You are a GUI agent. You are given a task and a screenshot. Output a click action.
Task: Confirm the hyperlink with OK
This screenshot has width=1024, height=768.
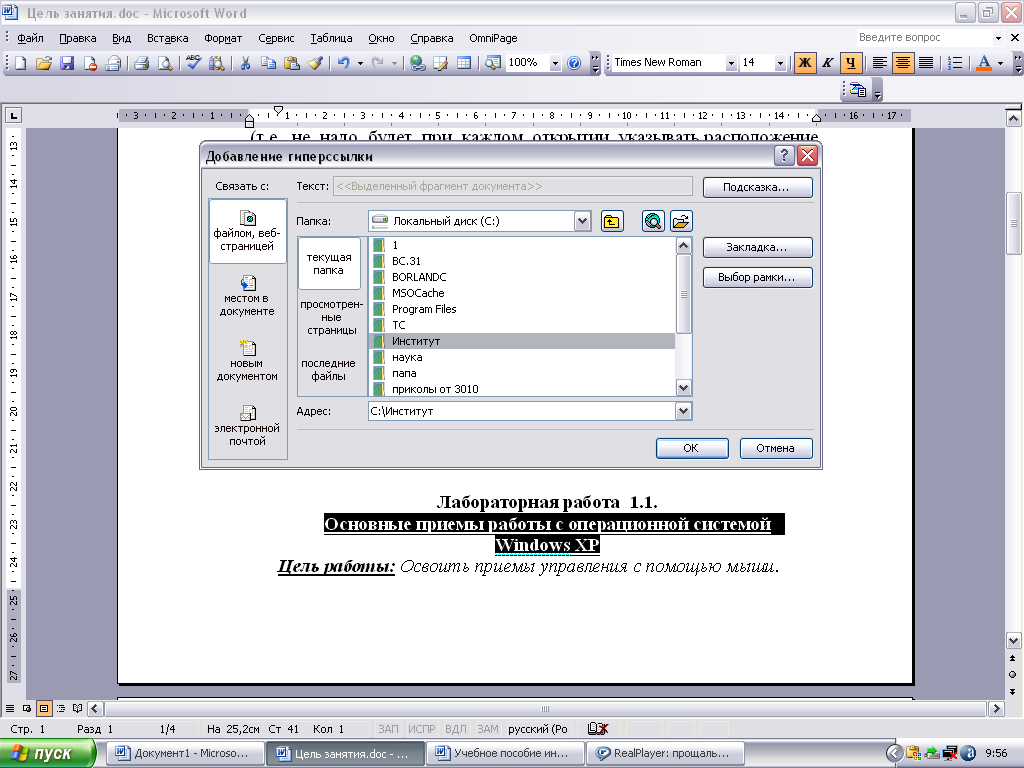pos(692,448)
